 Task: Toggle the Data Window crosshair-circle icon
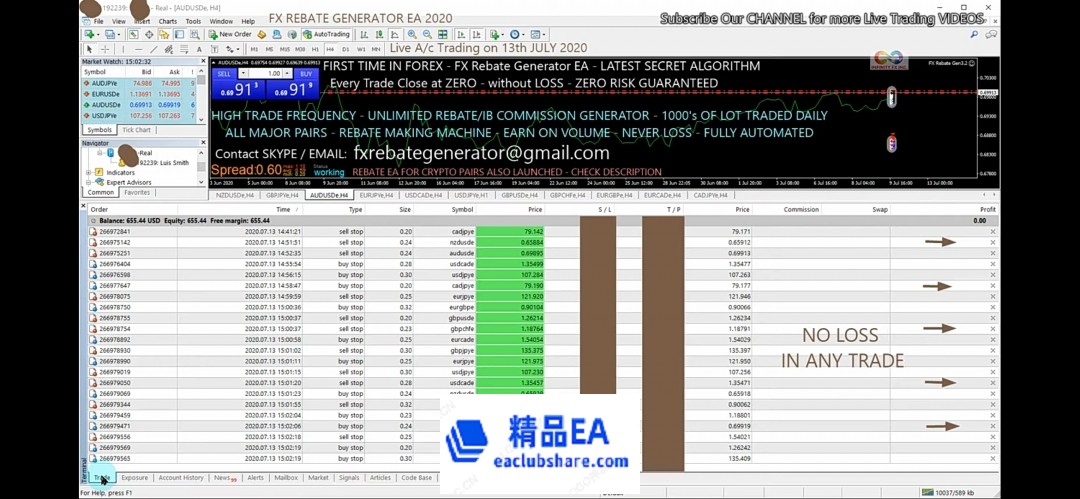(x=149, y=34)
